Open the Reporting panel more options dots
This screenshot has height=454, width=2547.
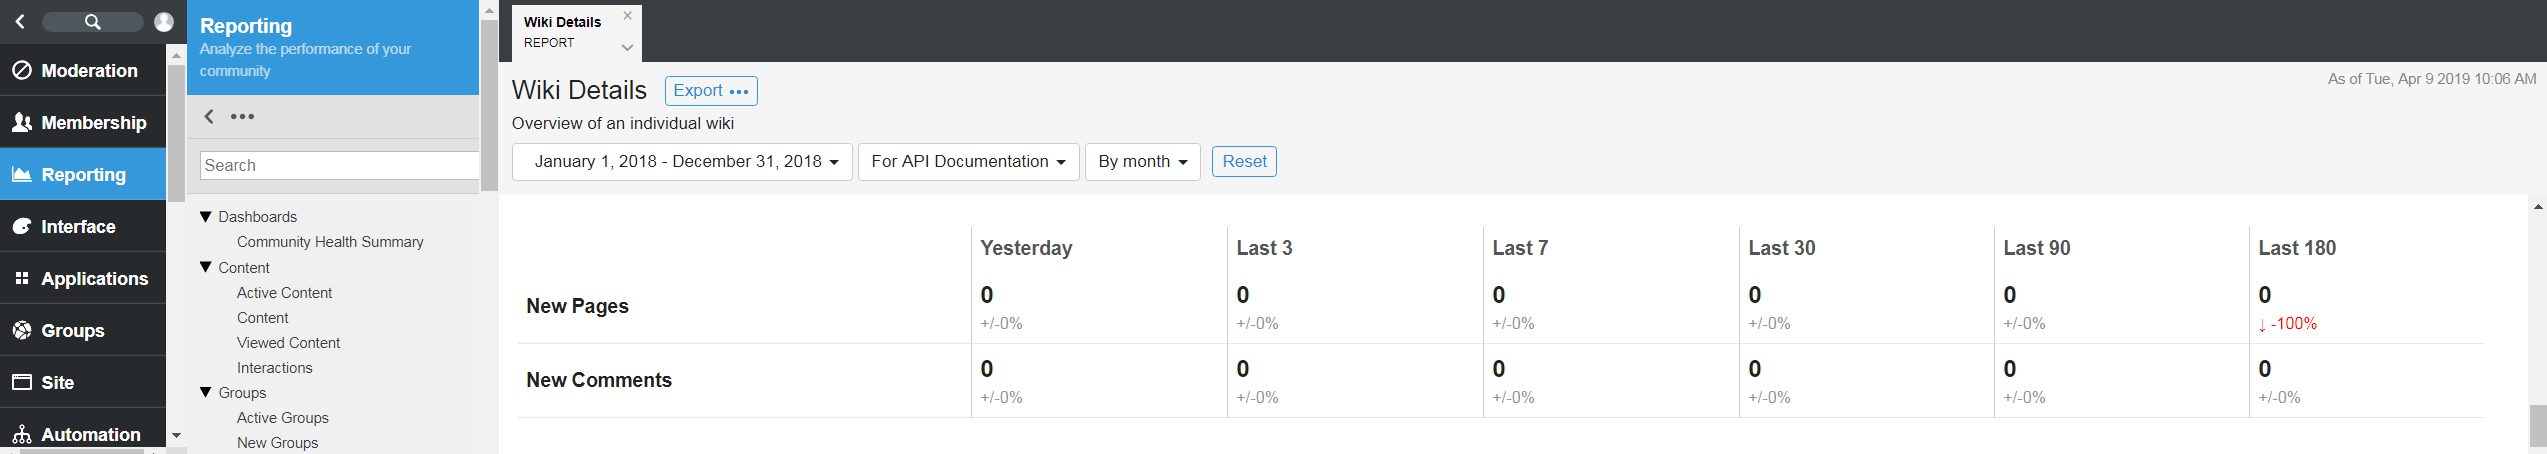(242, 116)
